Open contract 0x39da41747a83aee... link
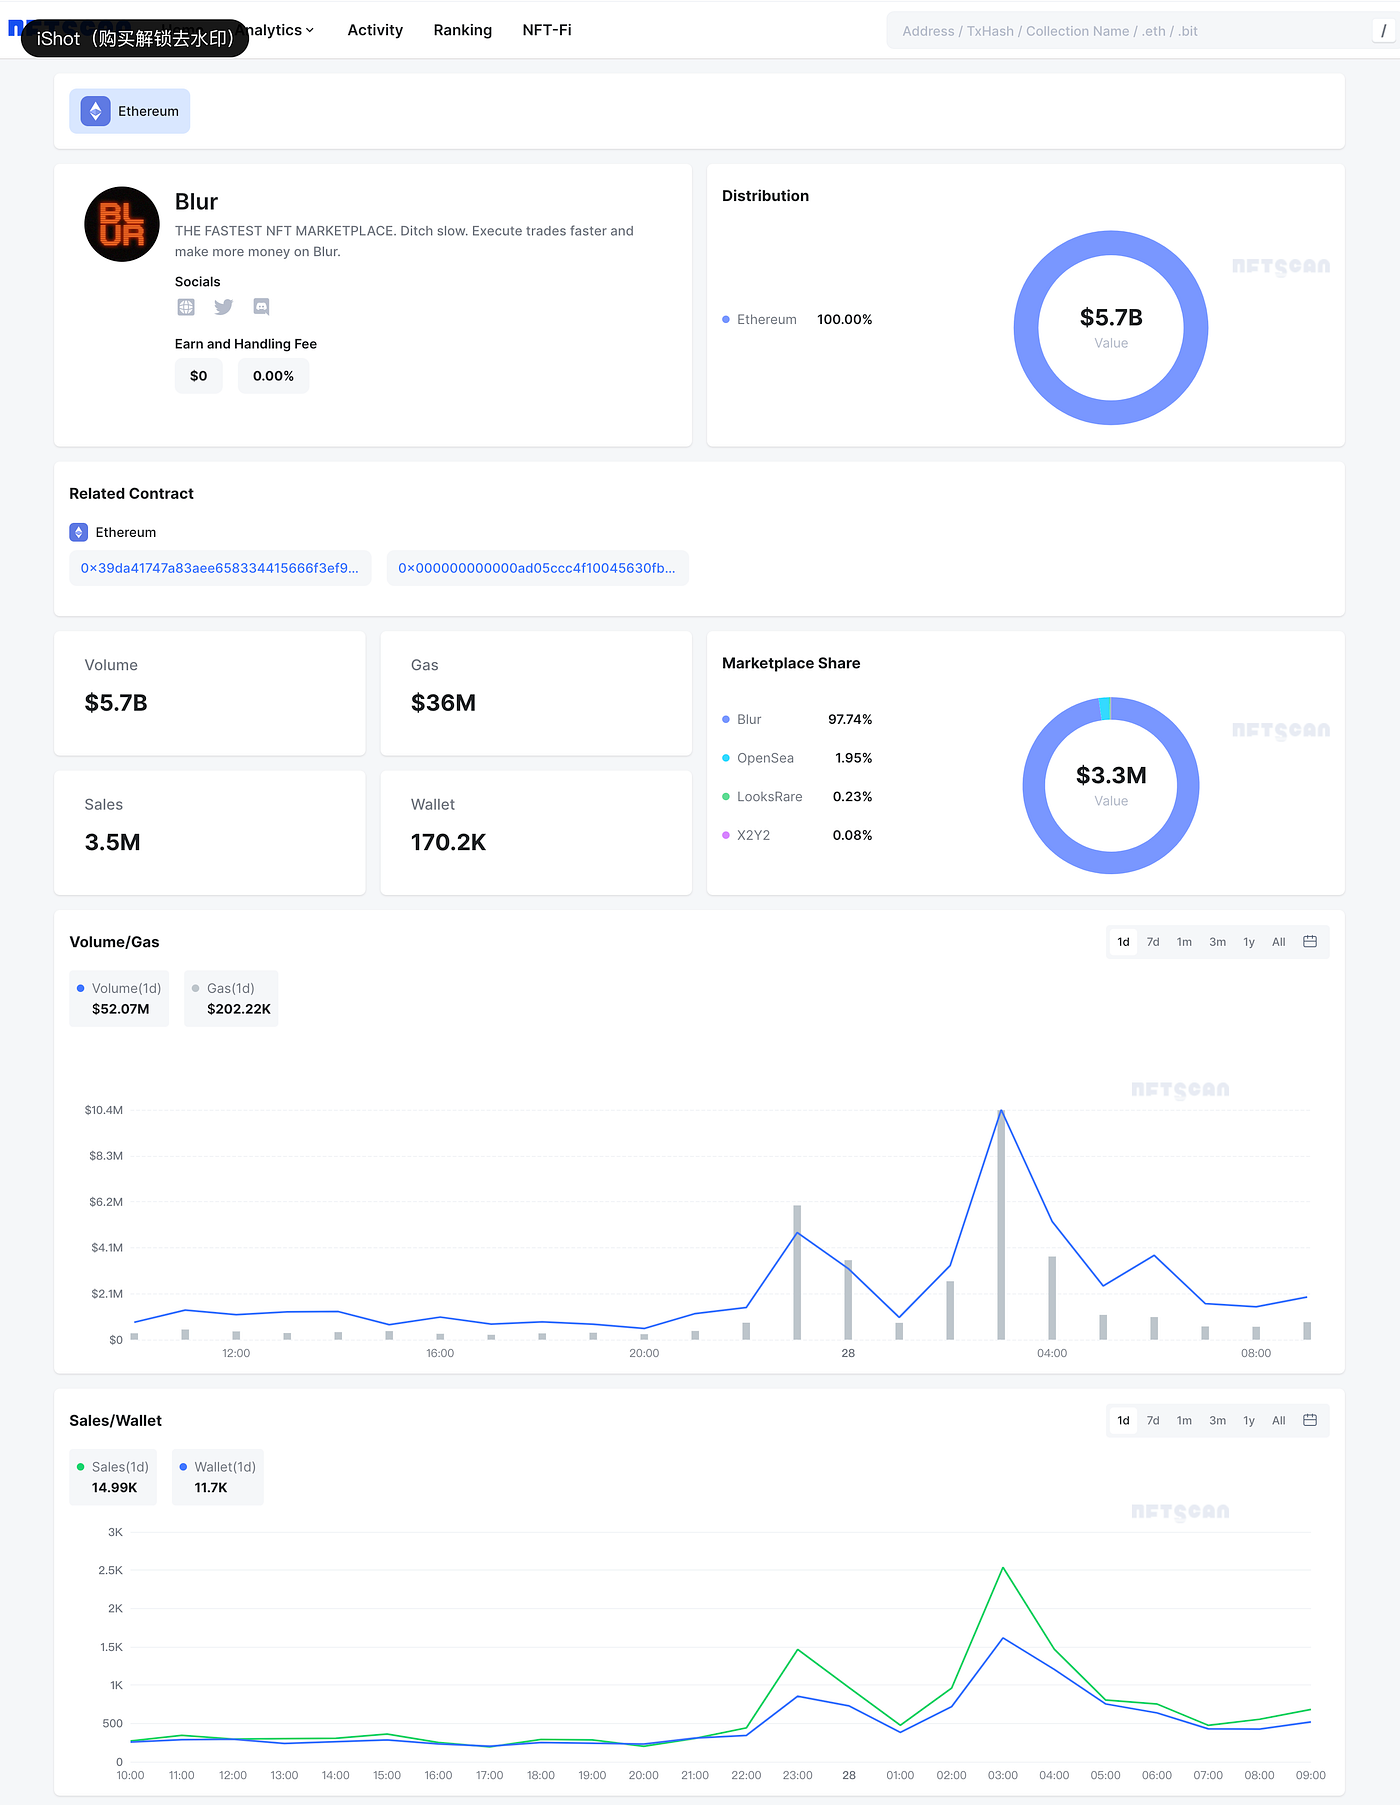Screen dimensions: 1400x1805 (220, 568)
